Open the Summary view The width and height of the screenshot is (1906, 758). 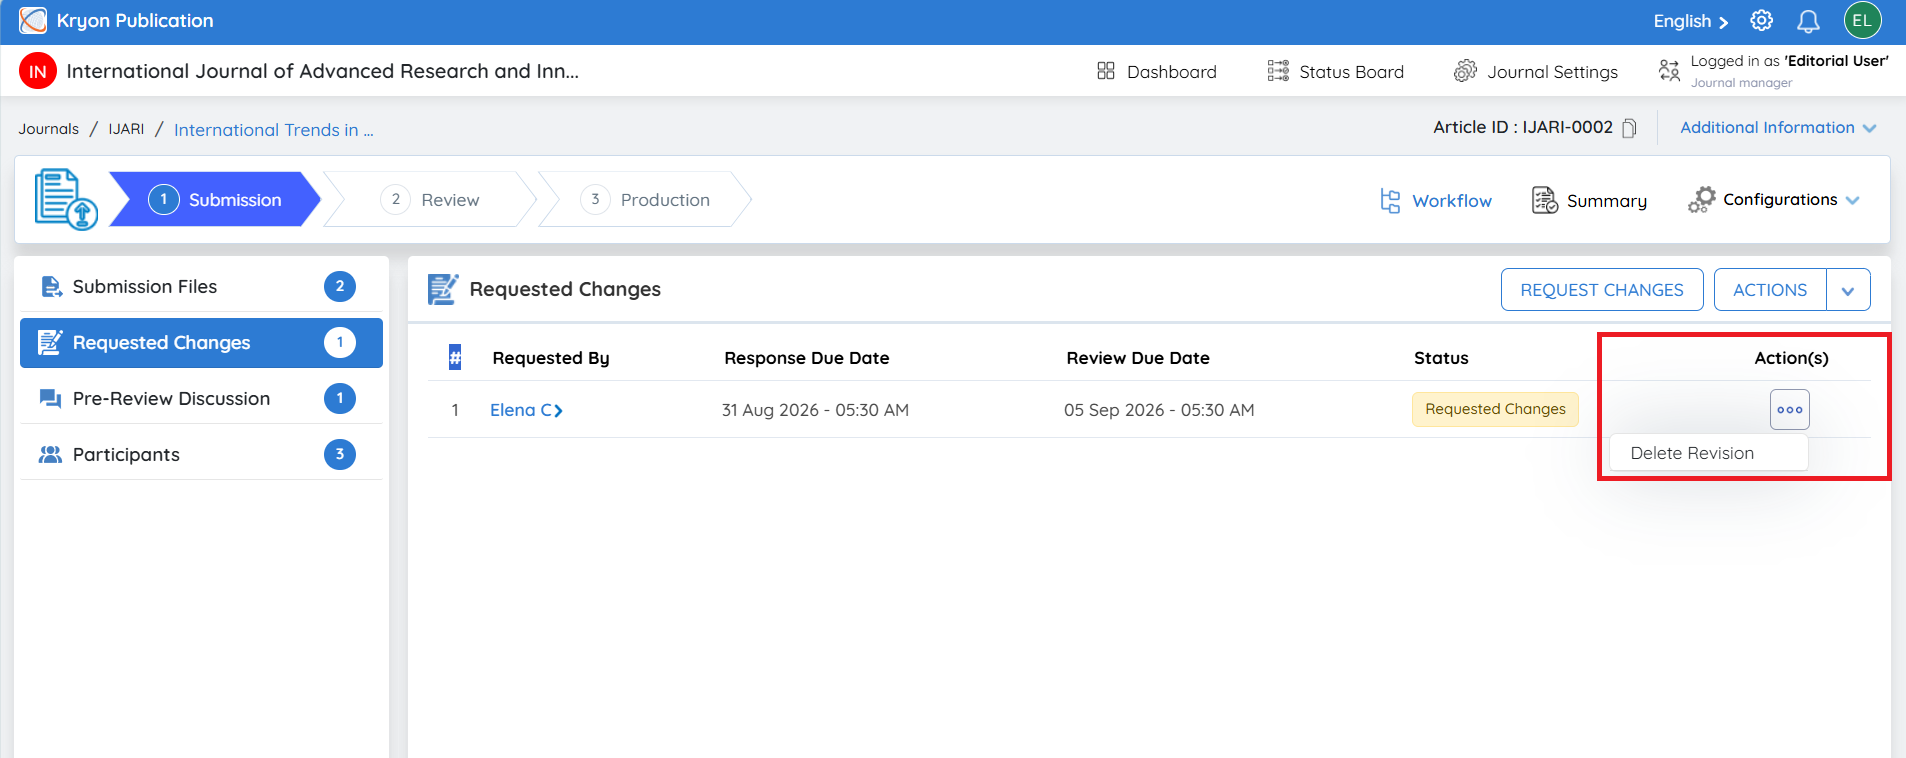pos(1589,201)
